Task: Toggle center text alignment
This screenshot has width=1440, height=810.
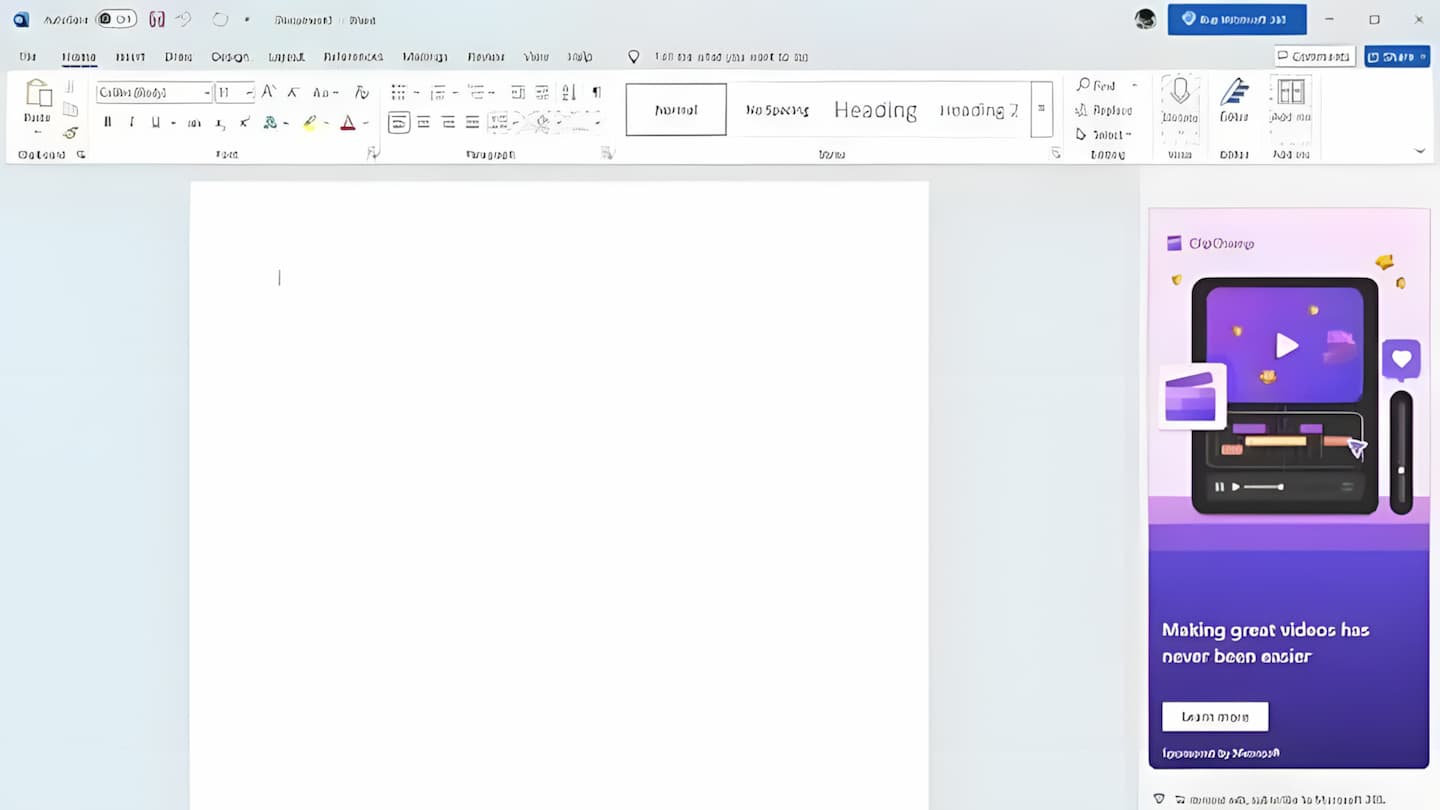Action: (423, 122)
